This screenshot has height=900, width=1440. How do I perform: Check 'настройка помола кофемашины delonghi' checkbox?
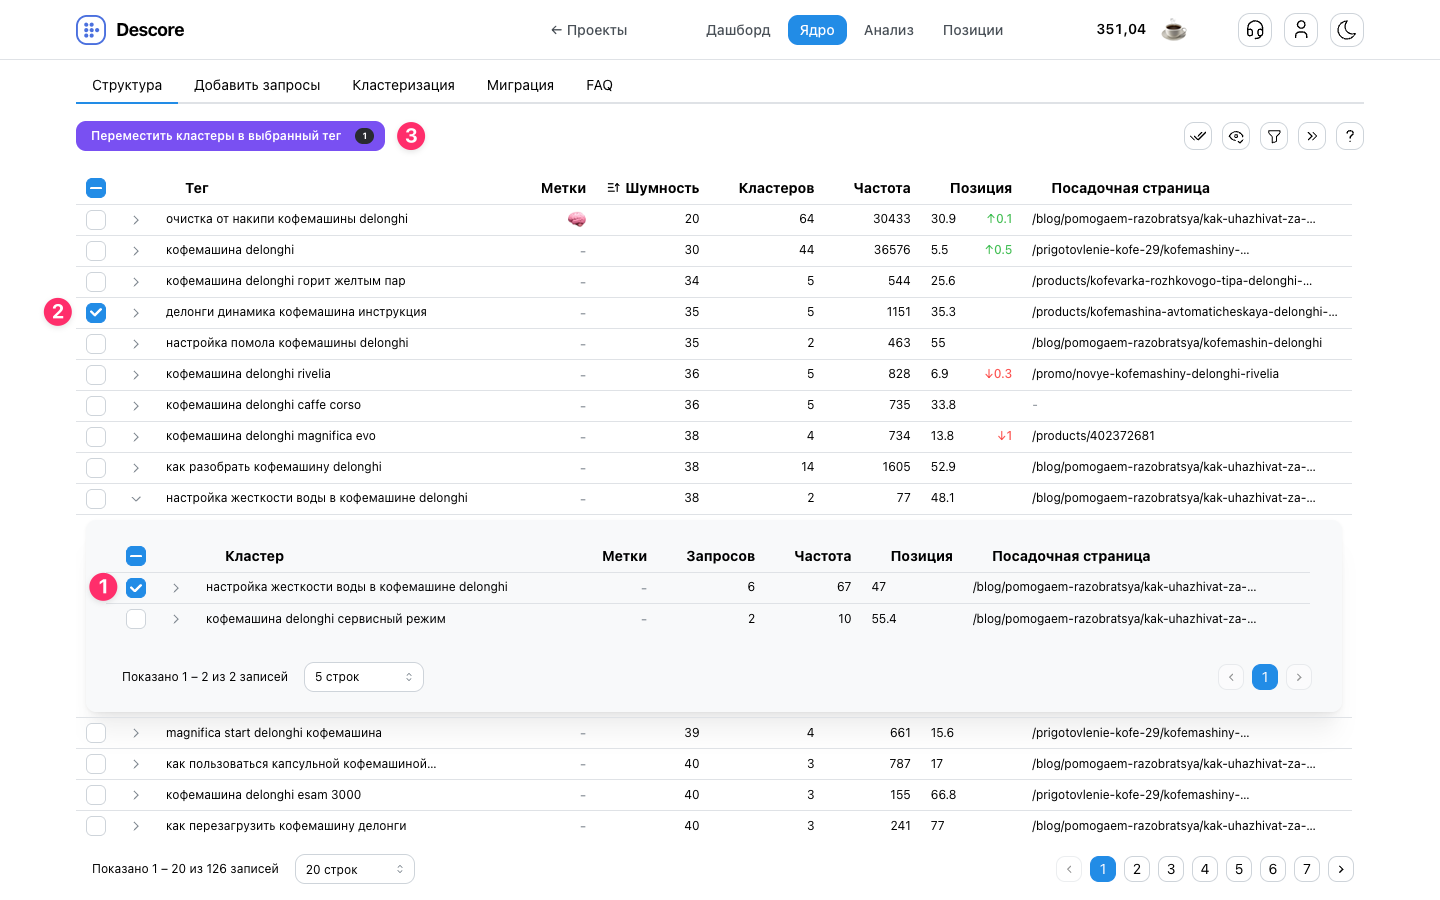pyautogui.click(x=96, y=343)
